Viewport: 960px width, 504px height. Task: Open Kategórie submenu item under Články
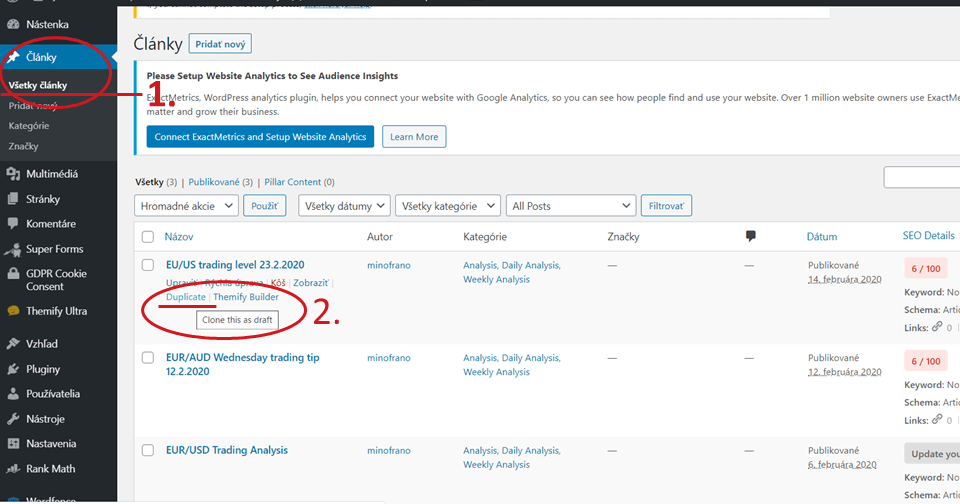[x=28, y=126]
